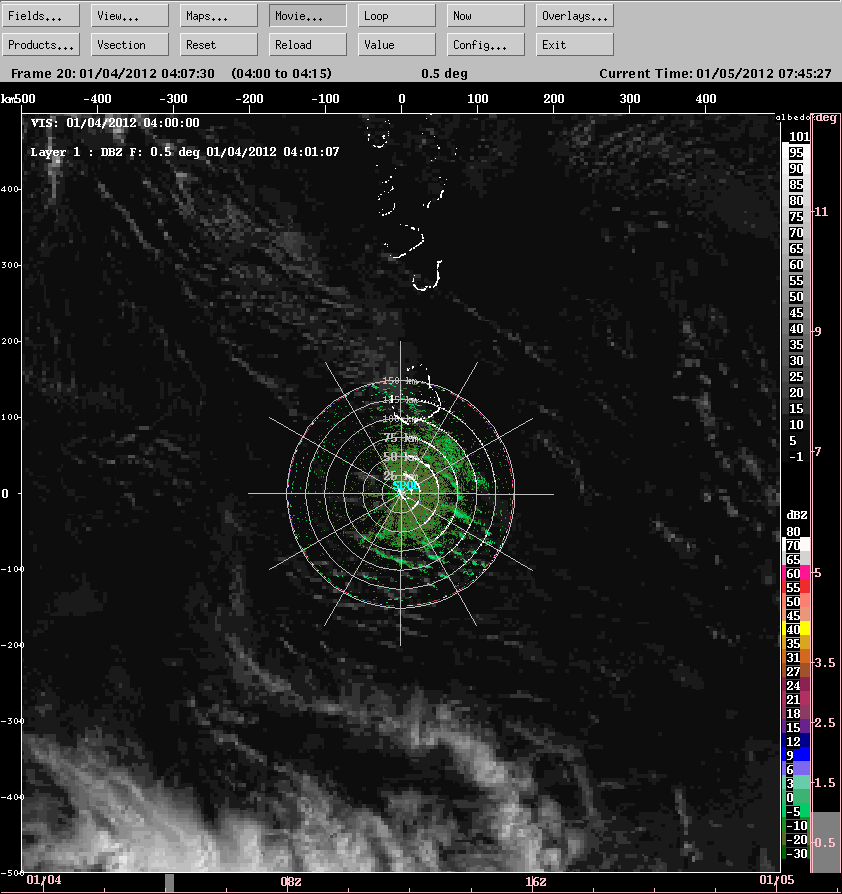Click the cyan SPOL radar site label
The image size is (842, 894).
tap(406, 487)
